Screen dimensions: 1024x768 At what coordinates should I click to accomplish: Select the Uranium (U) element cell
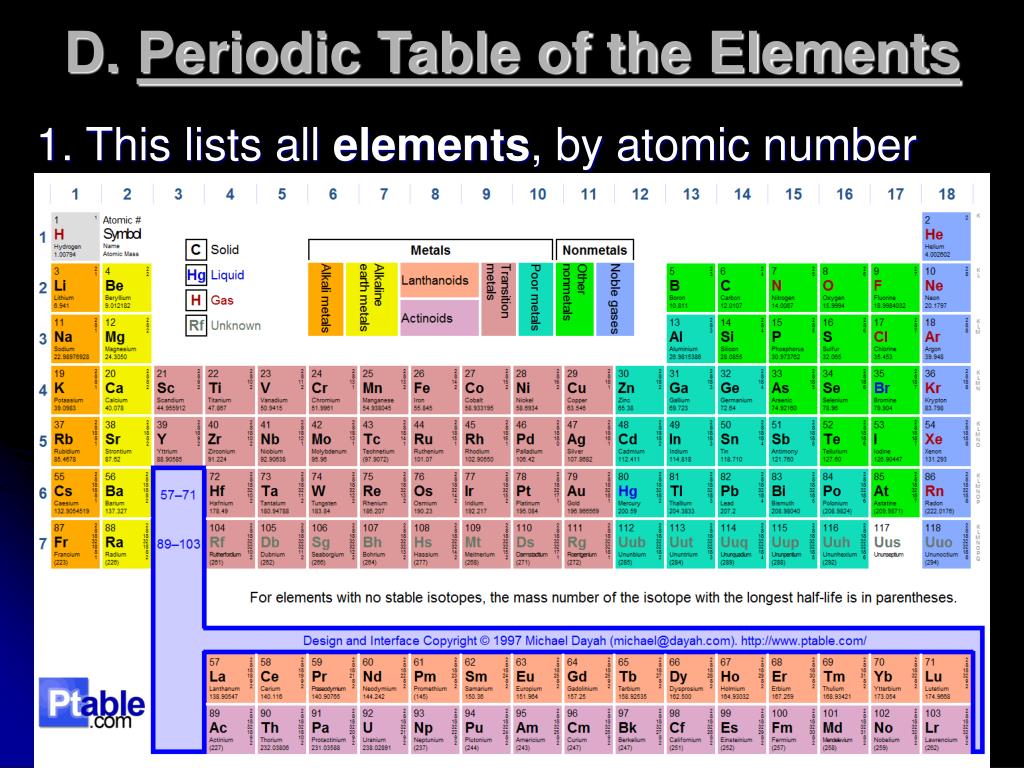tap(383, 729)
